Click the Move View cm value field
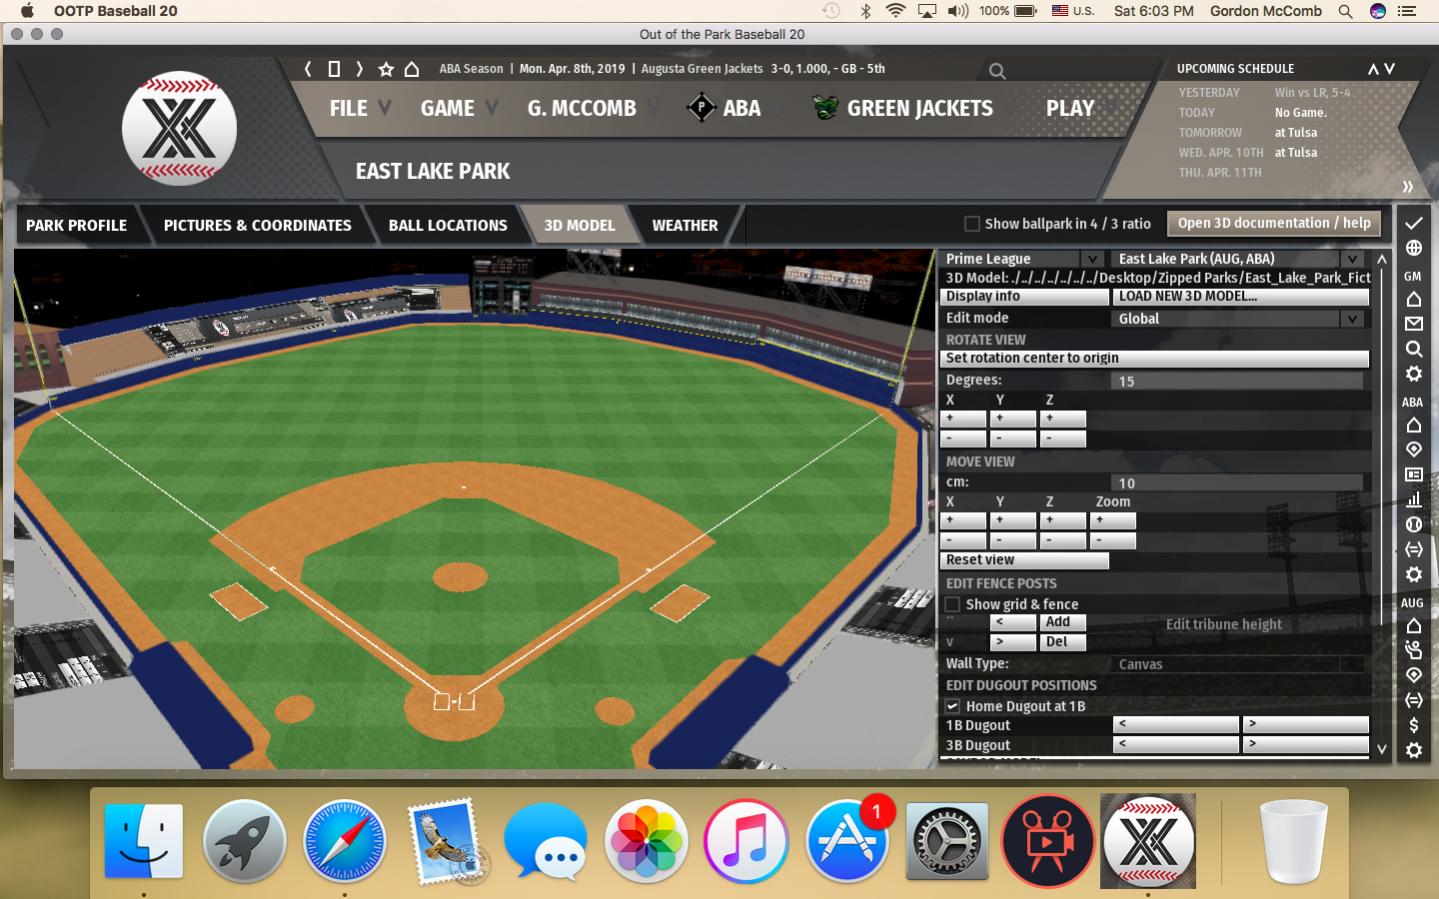The width and height of the screenshot is (1439, 899). tap(1237, 483)
